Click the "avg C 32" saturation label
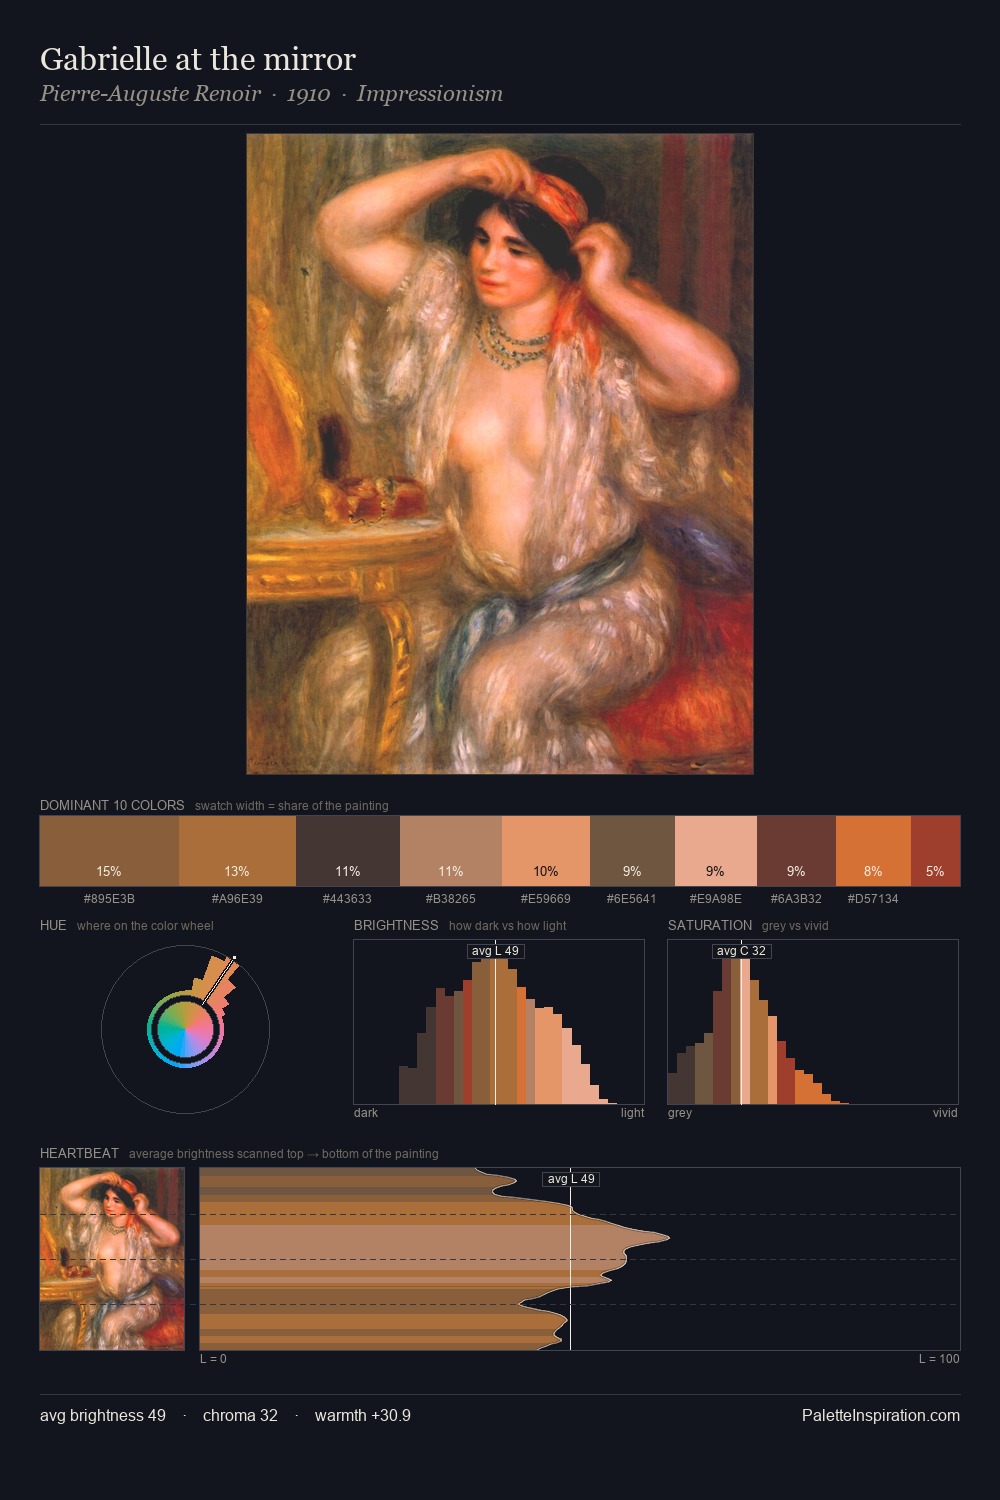Screen dimensions: 1000x1500 click(742, 951)
